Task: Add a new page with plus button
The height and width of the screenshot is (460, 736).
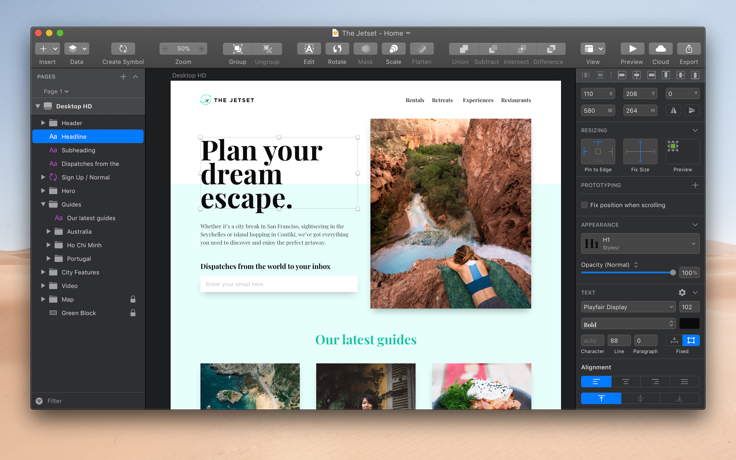Action: click(123, 77)
